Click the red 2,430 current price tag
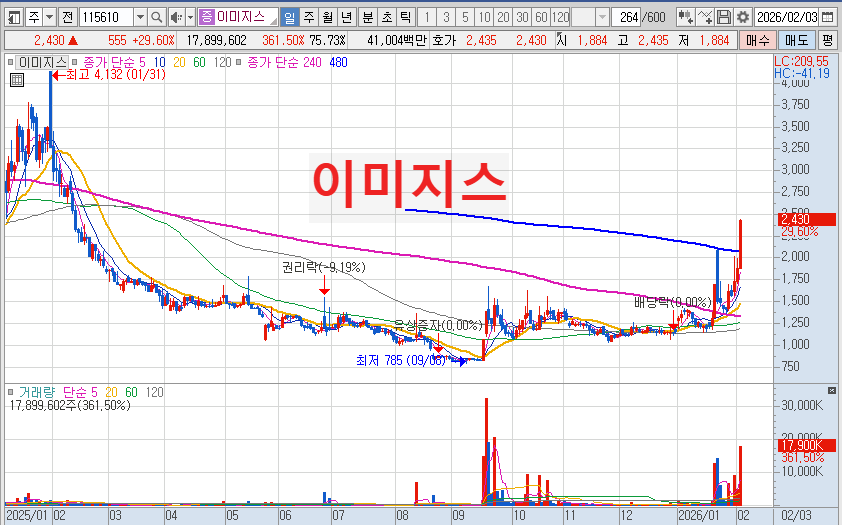842x525 pixels. click(x=807, y=219)
